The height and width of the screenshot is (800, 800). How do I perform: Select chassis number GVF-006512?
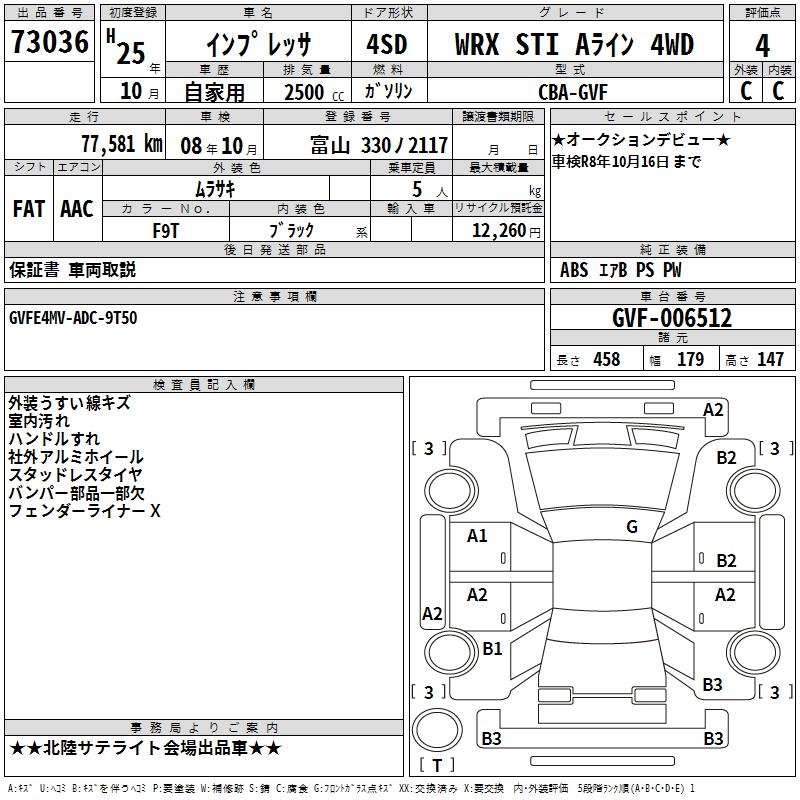coord(672,318)
